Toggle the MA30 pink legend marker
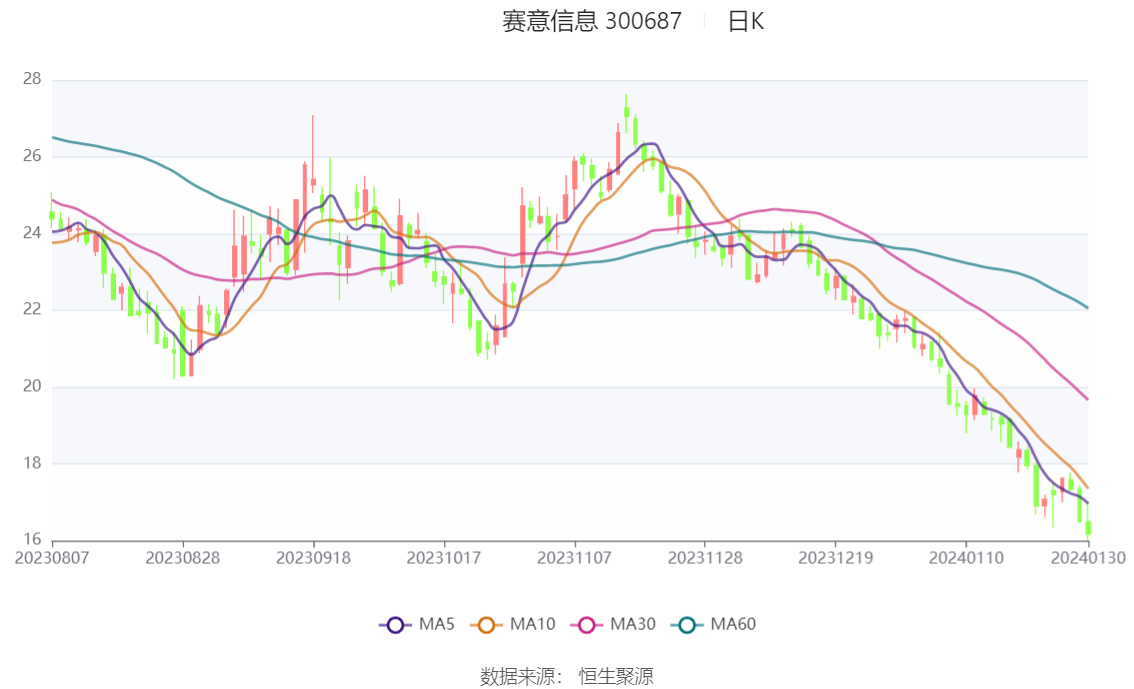The height and width of the screenshot is (689, 1134). pos(587,625)
